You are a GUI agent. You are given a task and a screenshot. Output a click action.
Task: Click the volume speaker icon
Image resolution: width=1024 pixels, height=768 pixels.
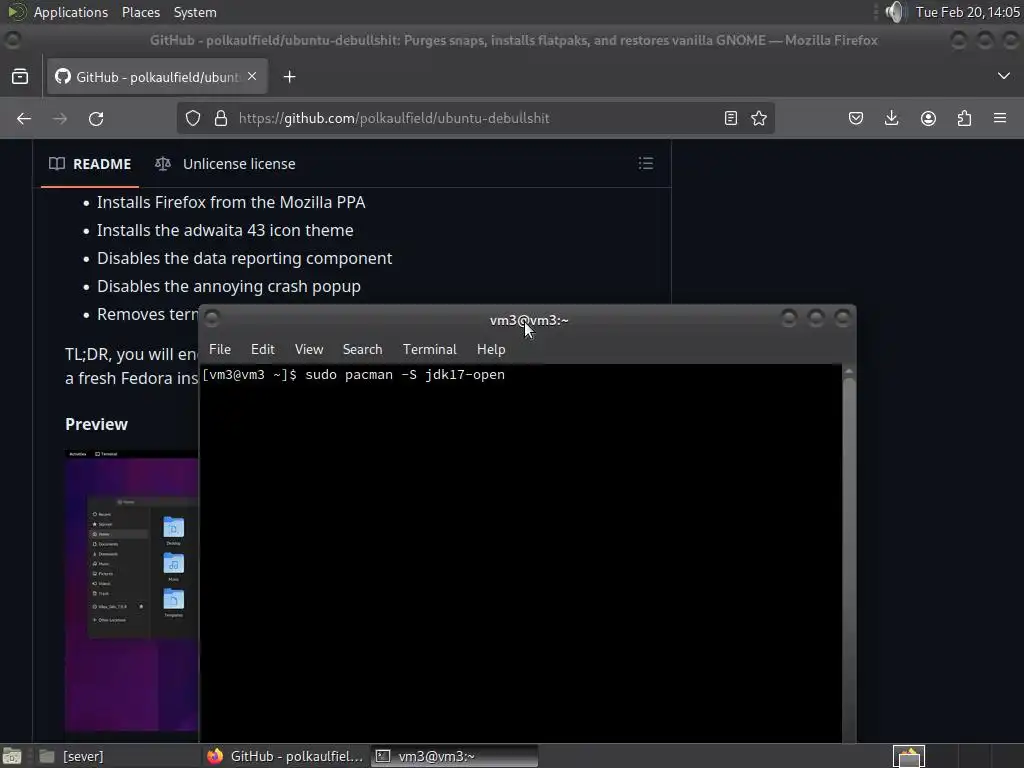(x=896, y=12)
